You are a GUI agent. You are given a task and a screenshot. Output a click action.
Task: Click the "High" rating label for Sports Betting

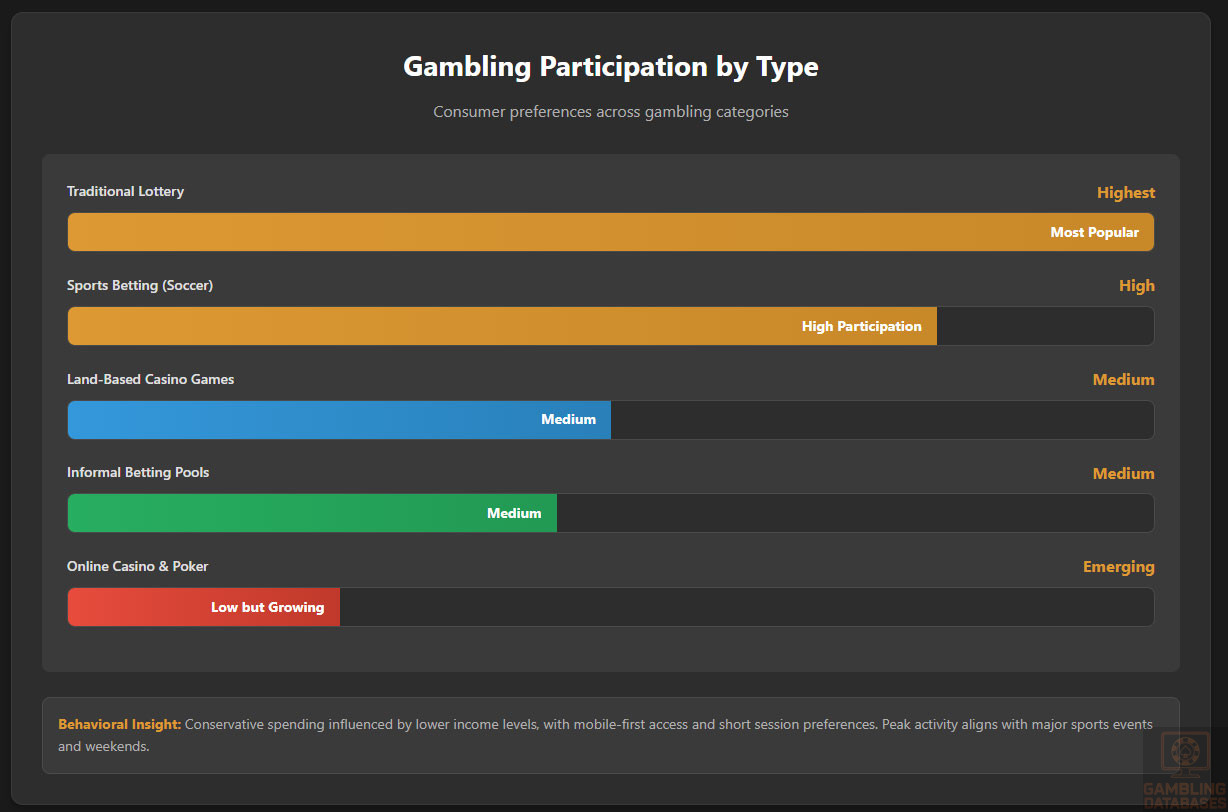[x=1136, y=286]
